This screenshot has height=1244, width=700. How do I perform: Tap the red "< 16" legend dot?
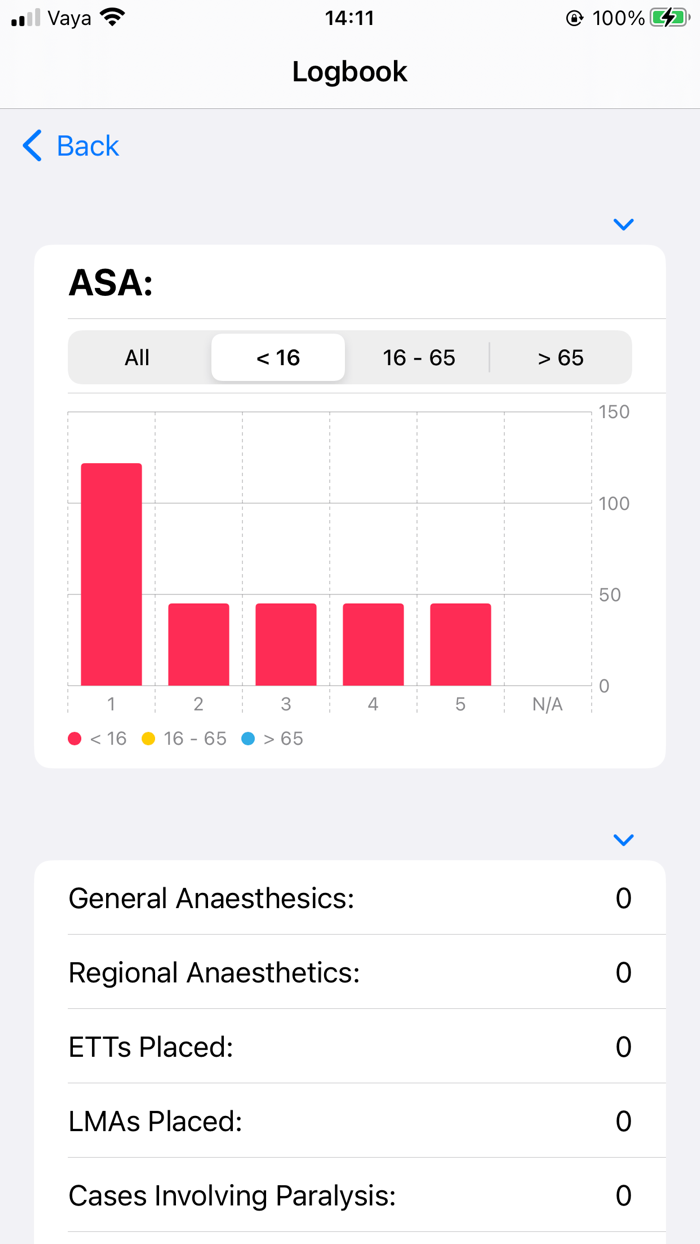(x=74, y=738)
